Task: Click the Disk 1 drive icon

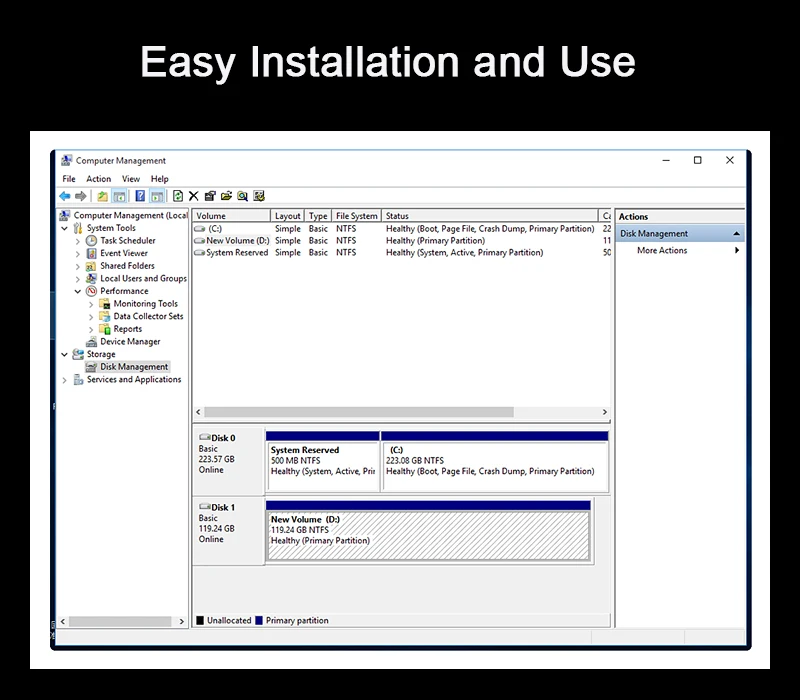Action: point(205,507)
